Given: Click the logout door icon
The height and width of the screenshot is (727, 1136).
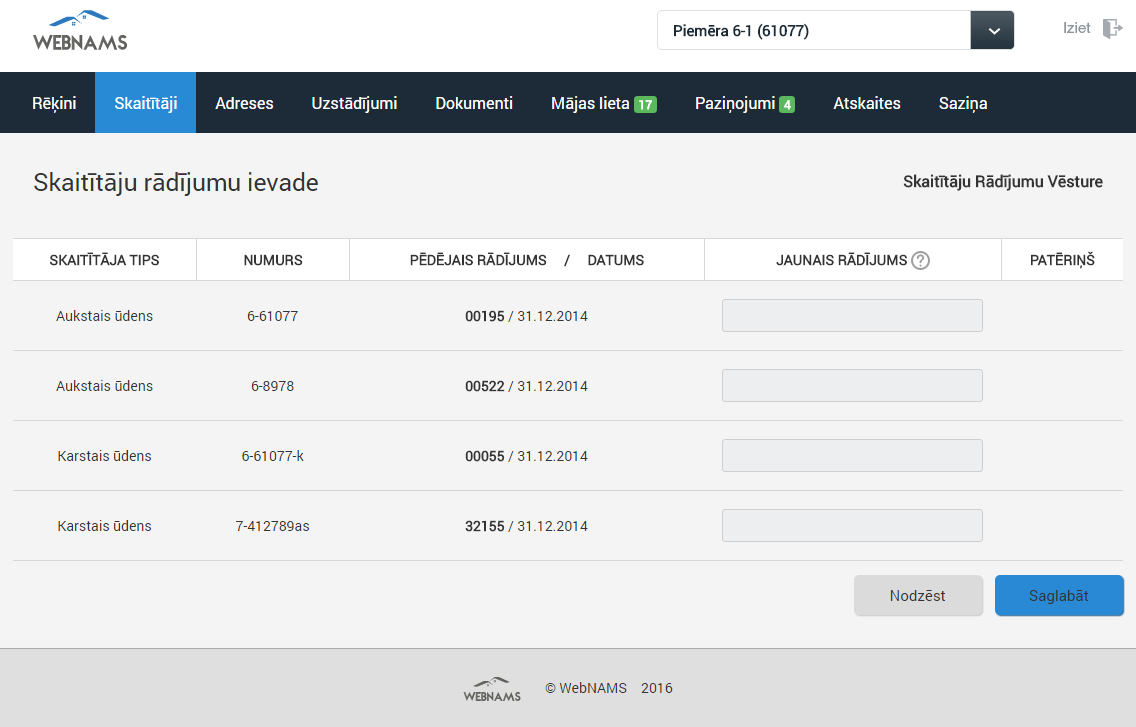Looking at the screenshot, I should pos(1112,28).
